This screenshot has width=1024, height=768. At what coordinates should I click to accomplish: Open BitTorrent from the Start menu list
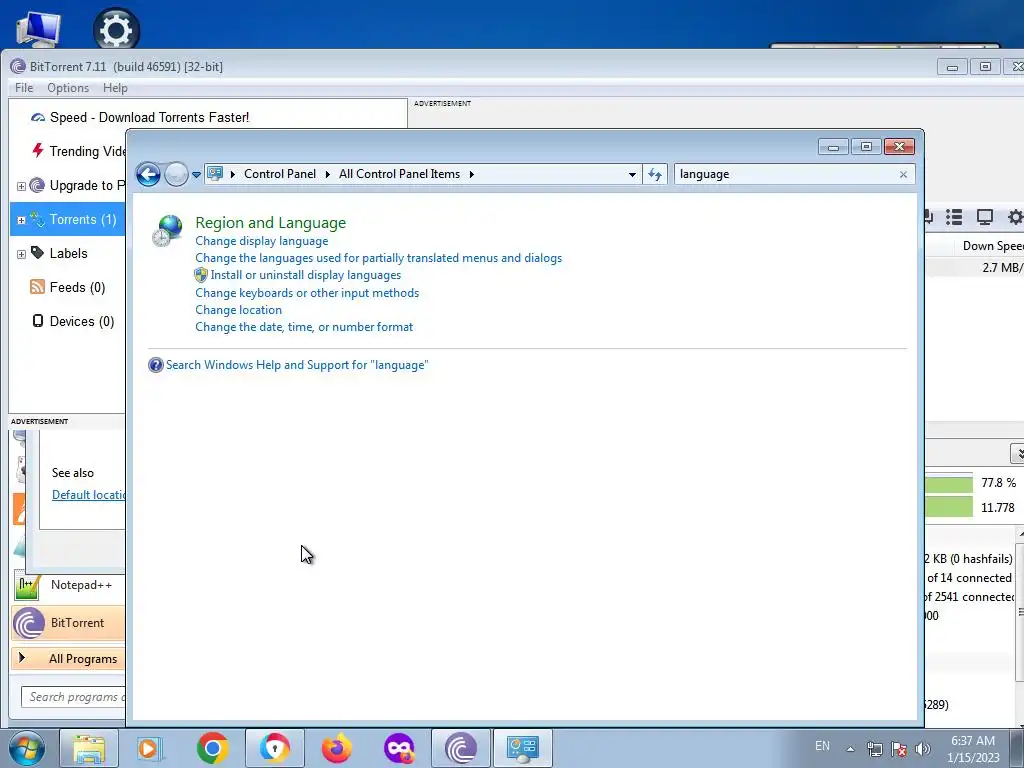pos(68,622)
